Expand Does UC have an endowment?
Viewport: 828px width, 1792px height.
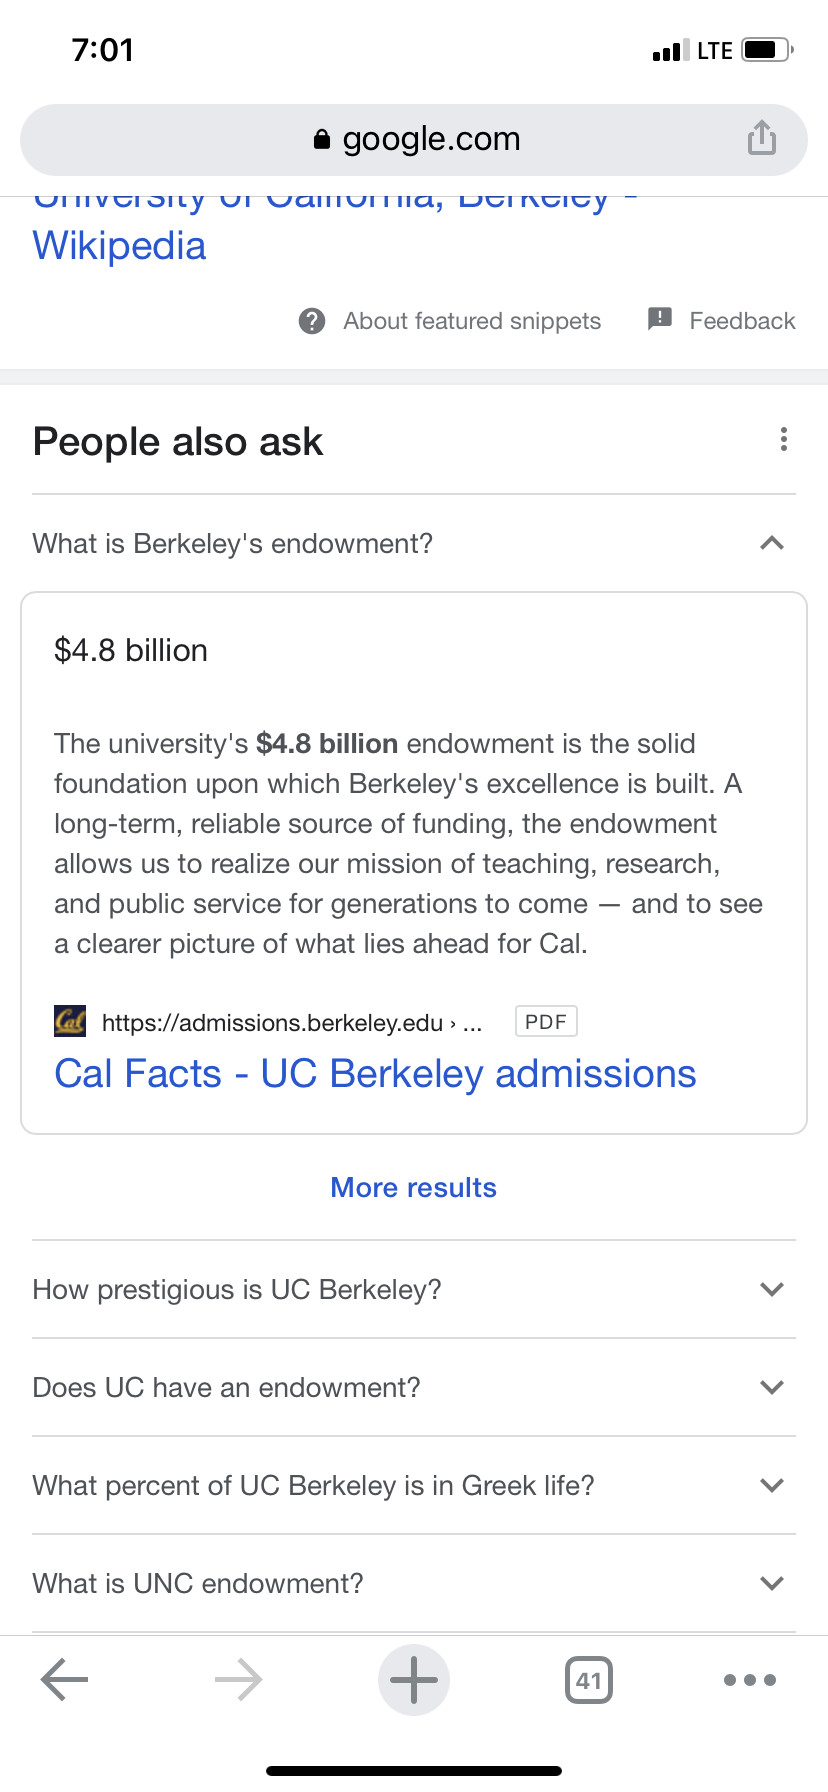pyautogui.click(x=414, y=1387)
